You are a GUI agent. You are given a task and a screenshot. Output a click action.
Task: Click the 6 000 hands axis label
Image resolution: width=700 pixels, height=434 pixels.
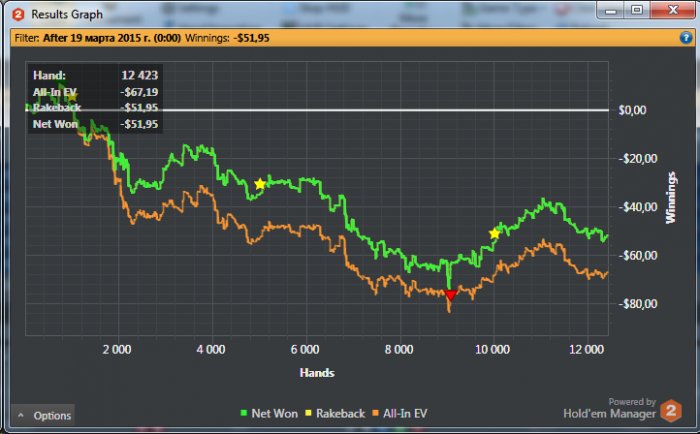point(305,349)
